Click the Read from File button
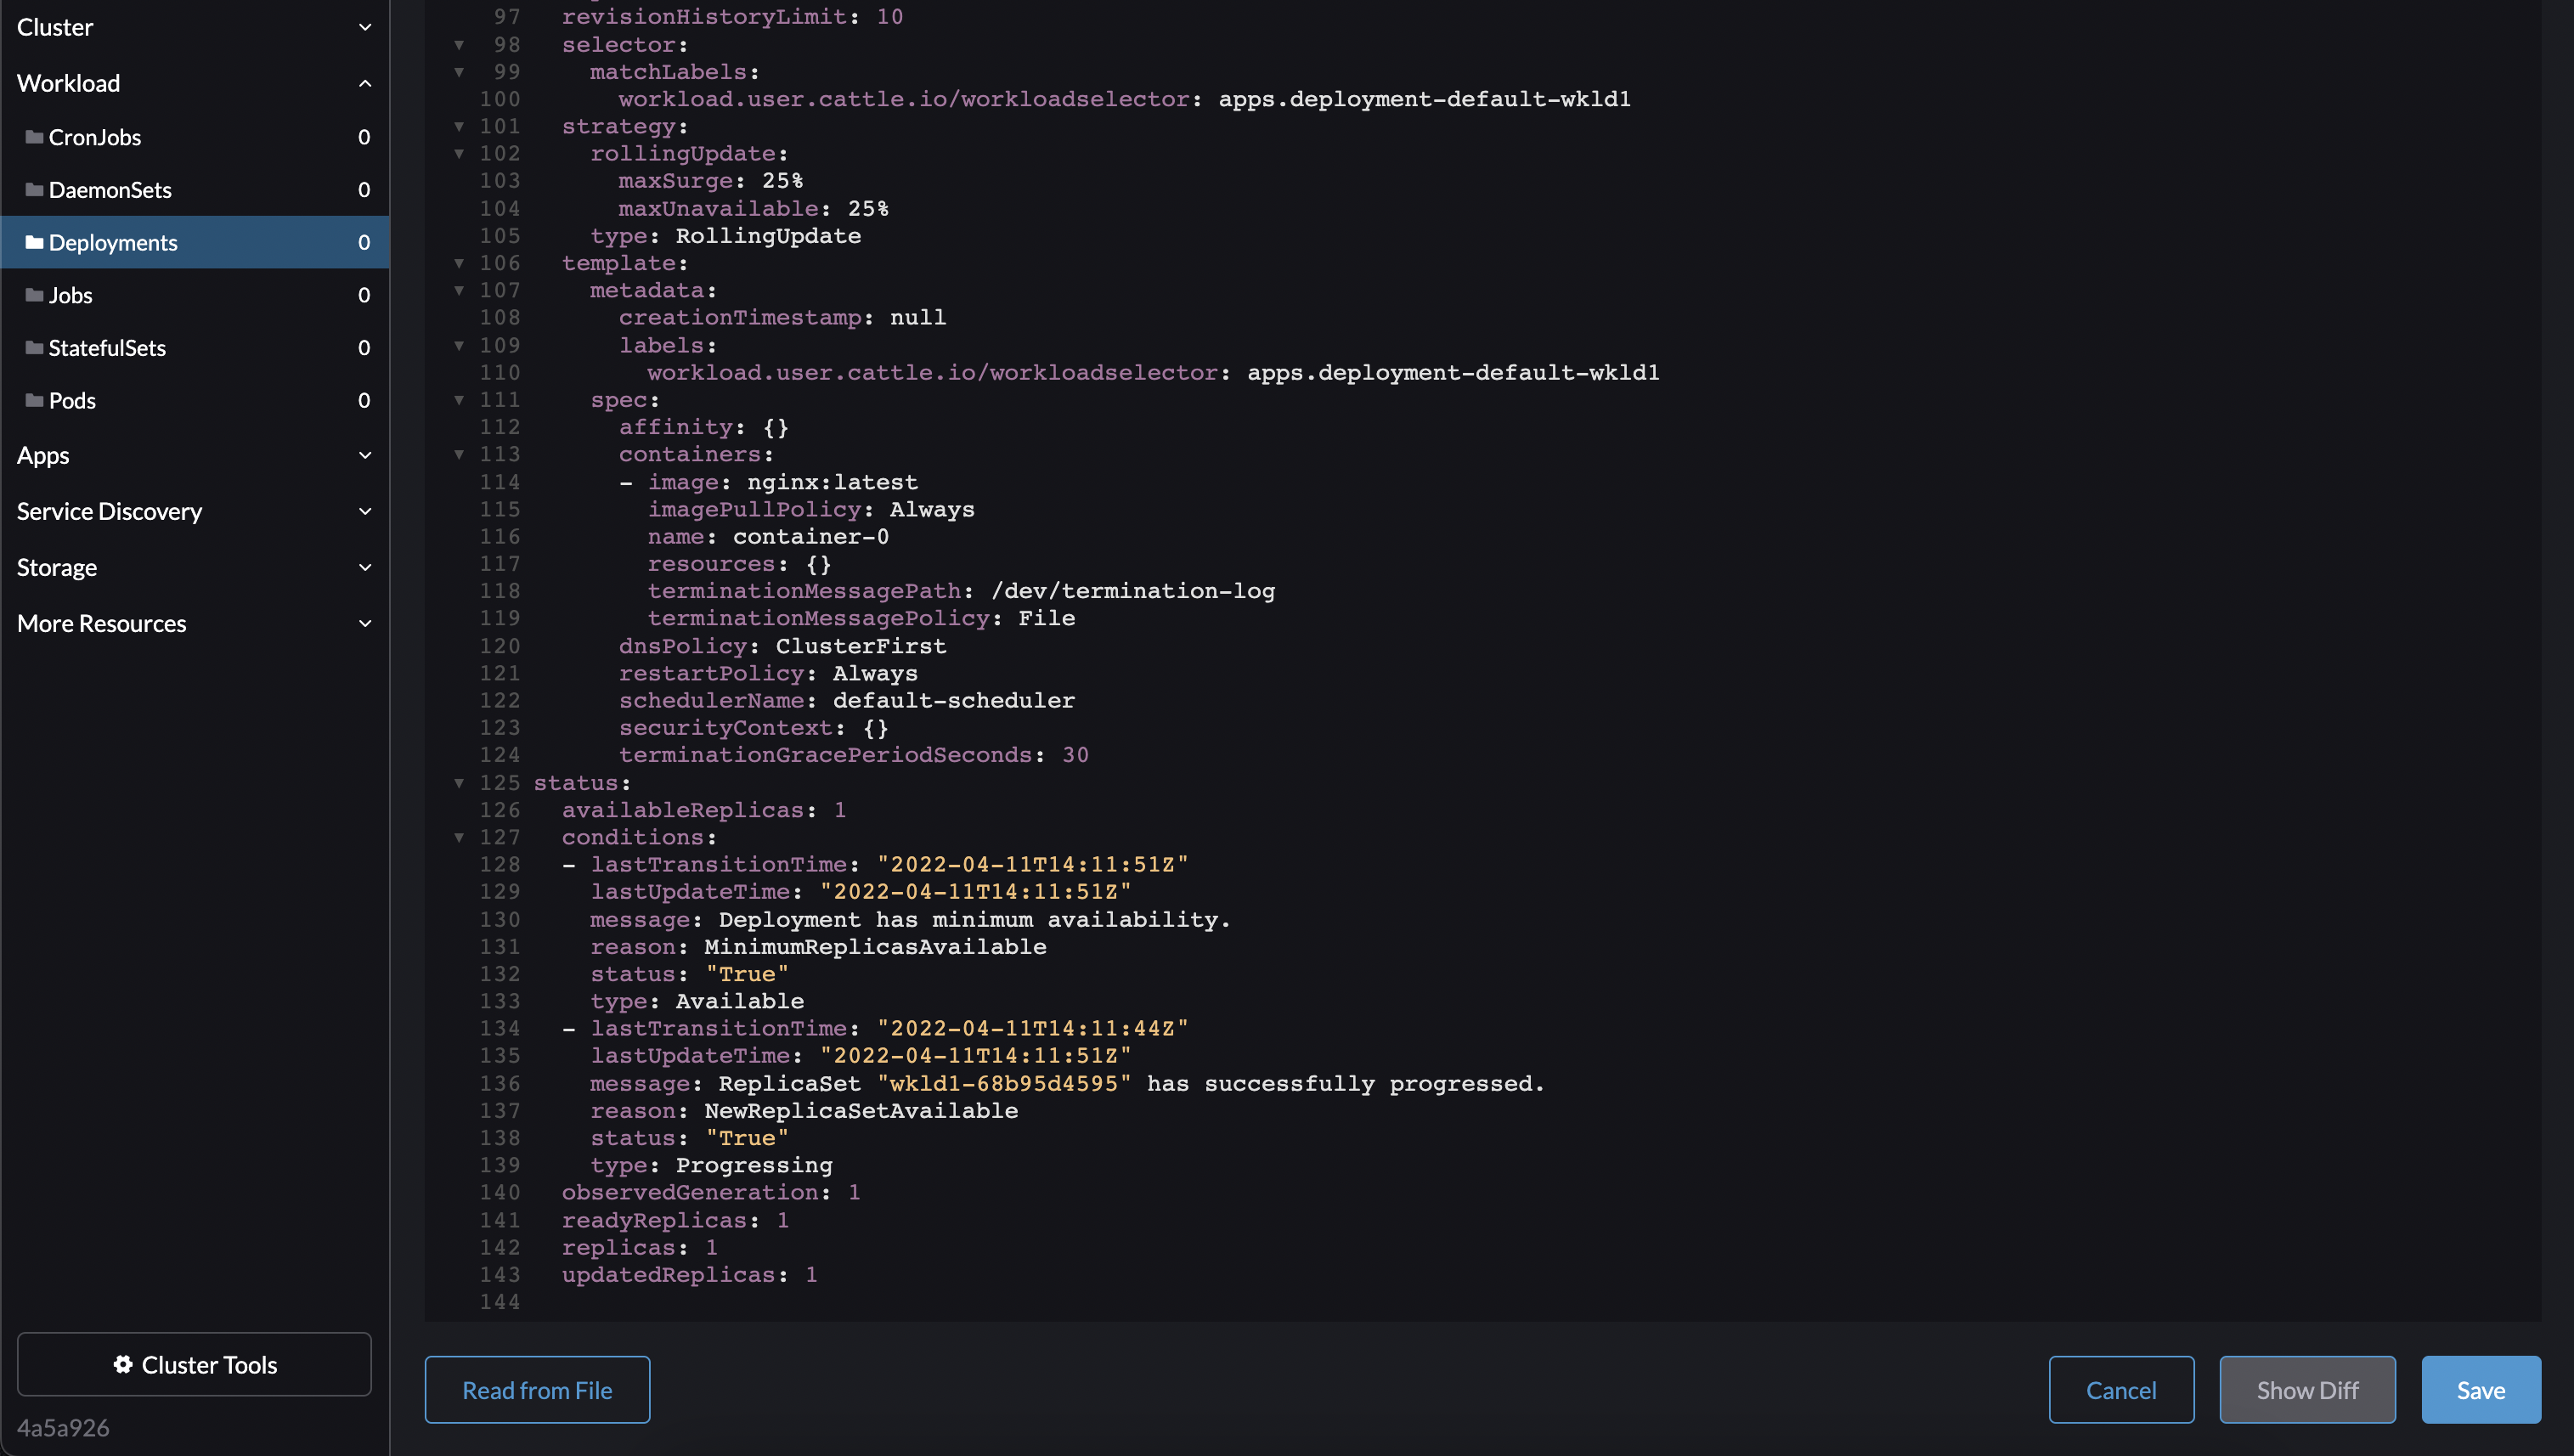Viewport: 2574px width, 1456px height. [536, 1389]
